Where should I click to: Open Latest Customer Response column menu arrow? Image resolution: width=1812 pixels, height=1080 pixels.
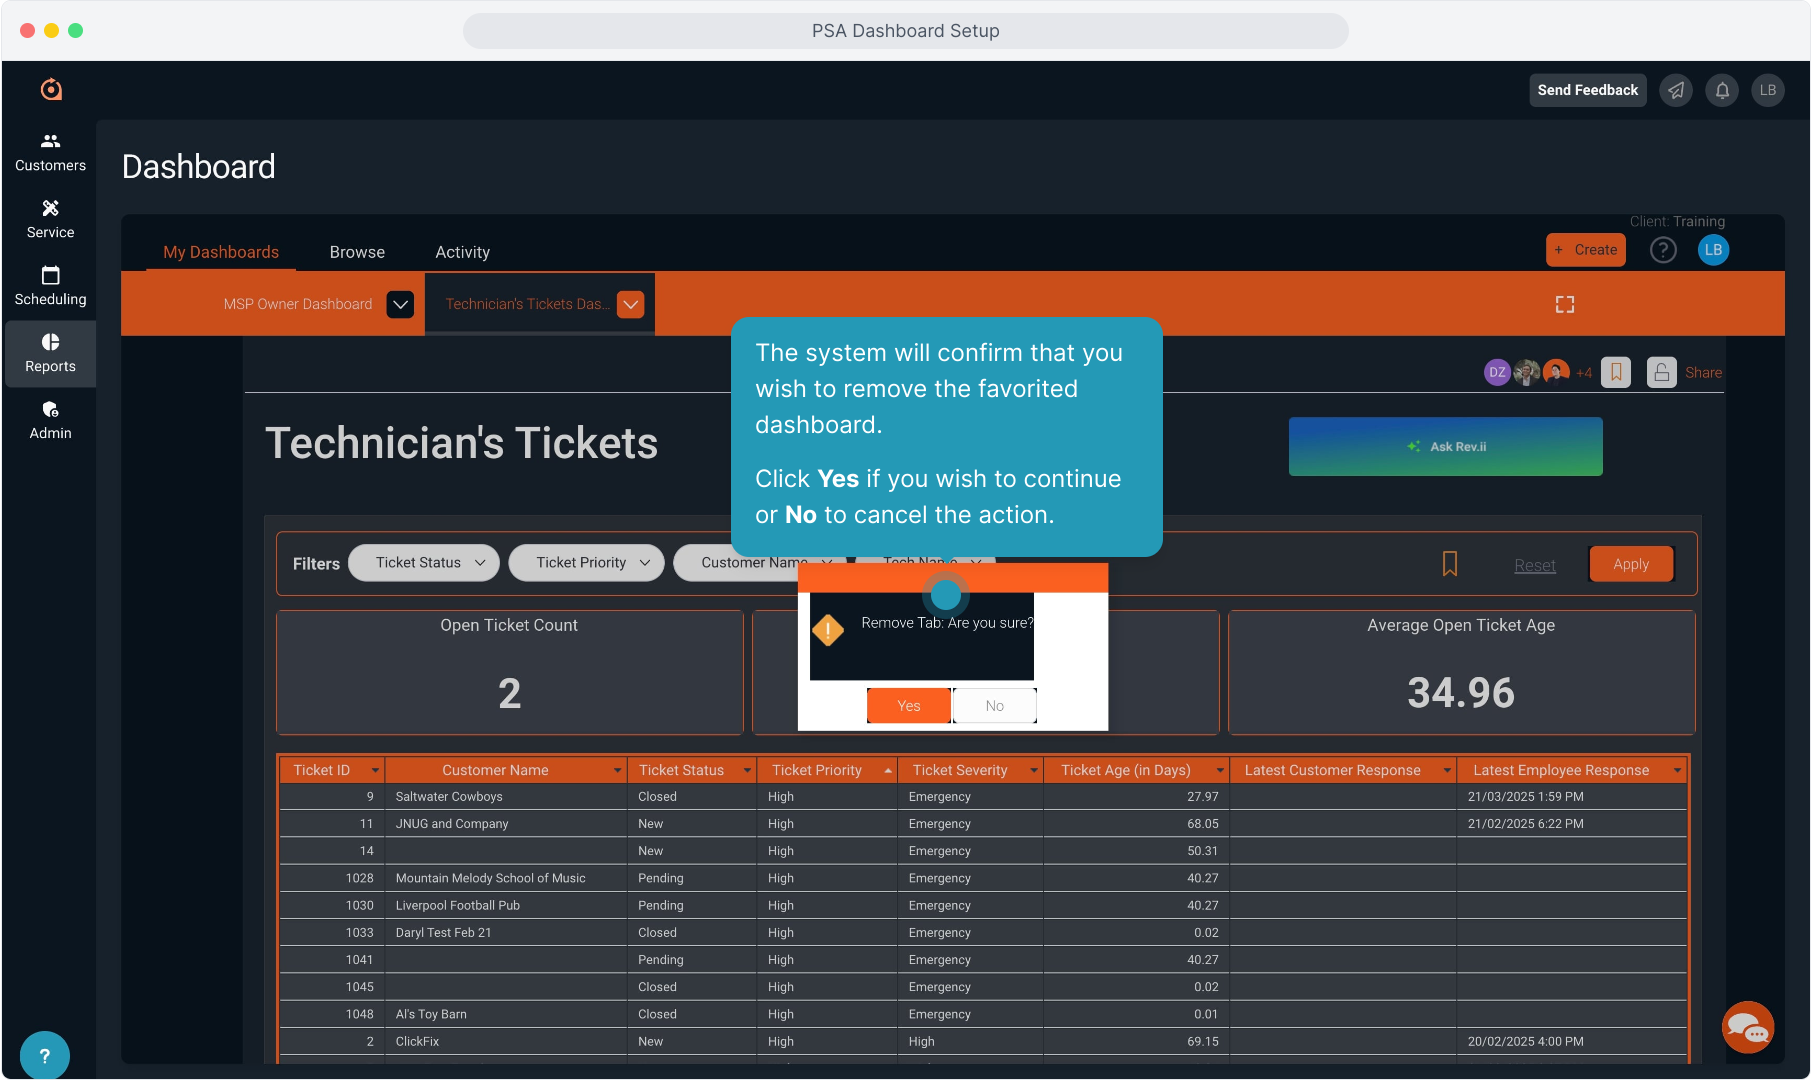pyautogui.click(x=1446, y=770)
